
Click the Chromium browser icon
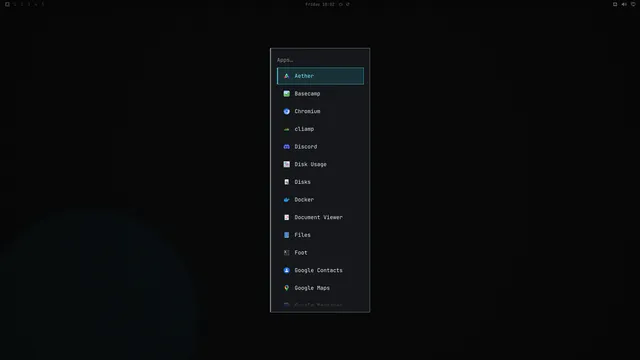[x=287, y=111]
